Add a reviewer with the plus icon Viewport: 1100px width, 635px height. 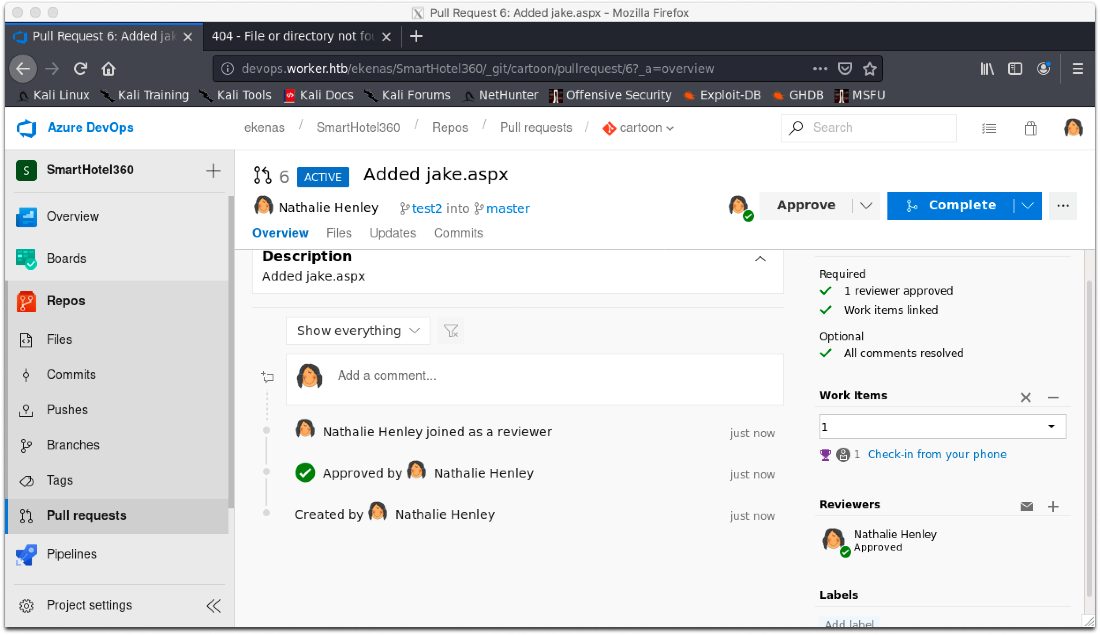coord(1053,507)
